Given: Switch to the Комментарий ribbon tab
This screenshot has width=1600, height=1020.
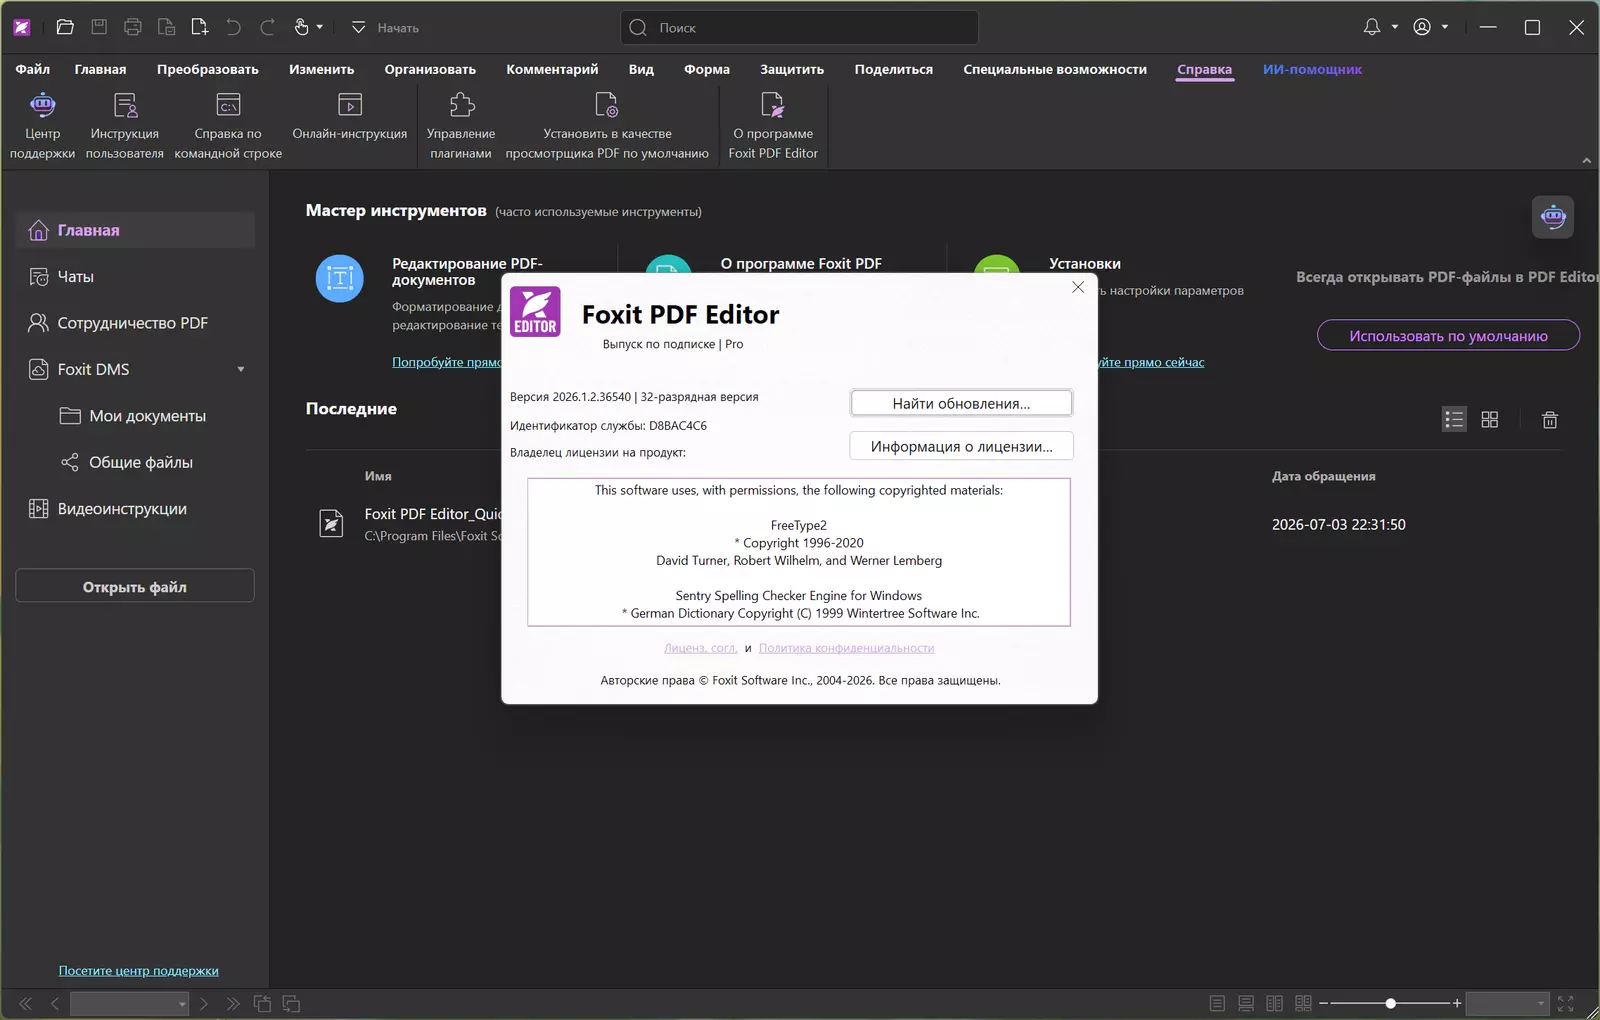Looking at the screenshot, I should [552, 69].
